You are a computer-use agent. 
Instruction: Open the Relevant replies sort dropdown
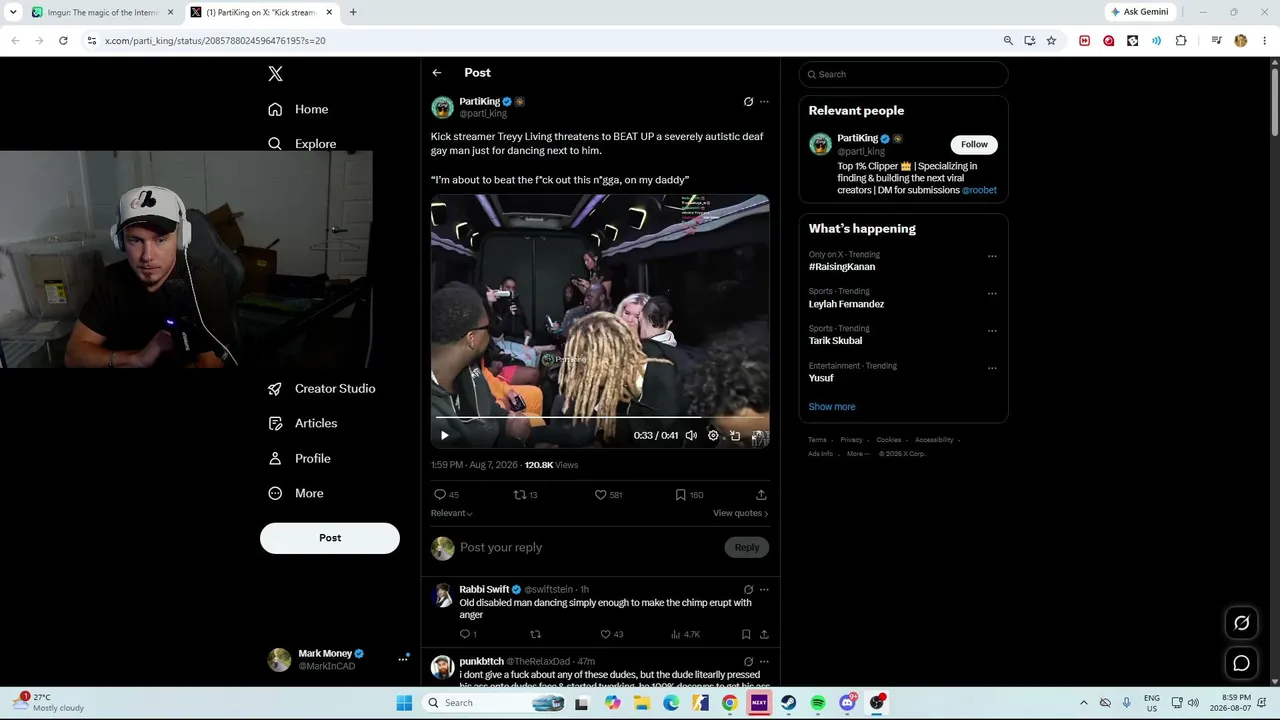(452, 513)
